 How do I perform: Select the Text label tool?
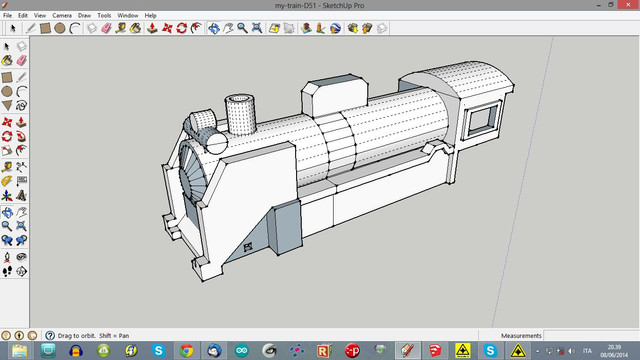22,181
